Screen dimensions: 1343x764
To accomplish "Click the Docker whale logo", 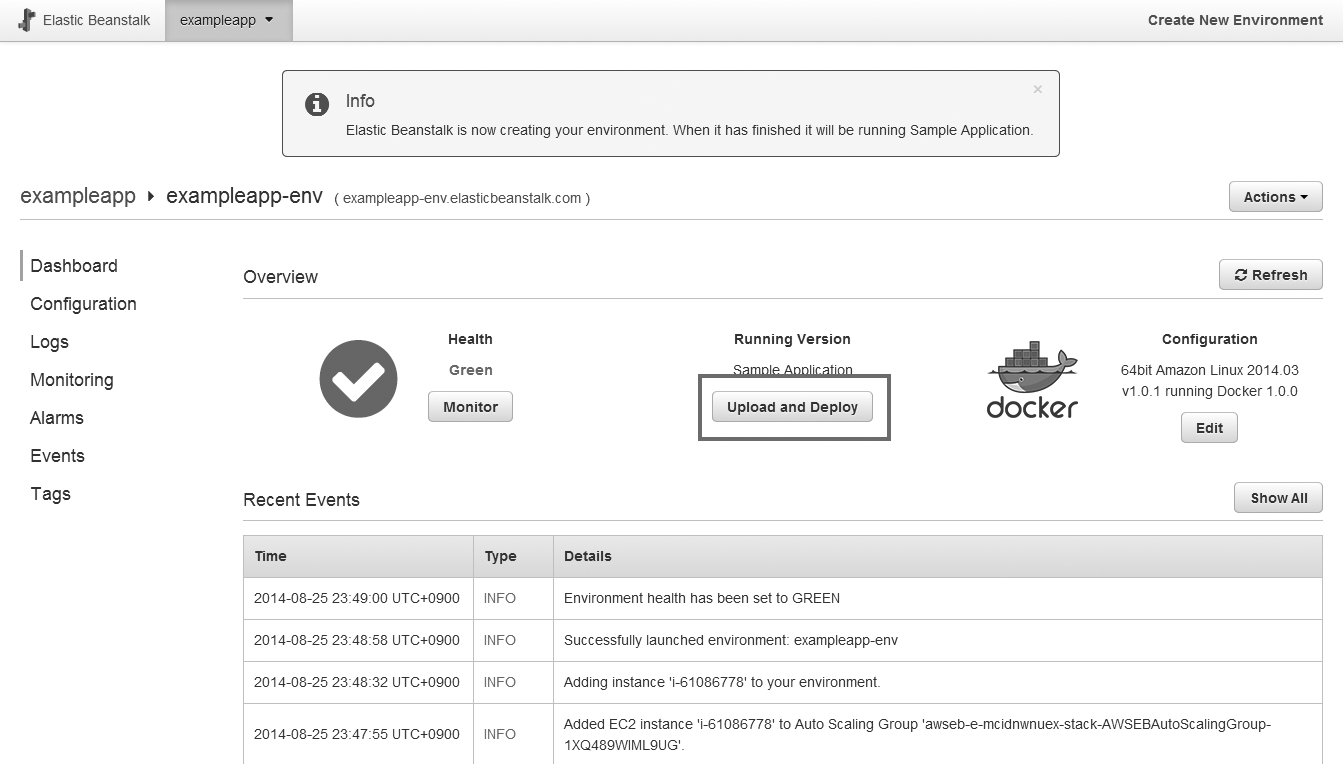I will [1032, 382].
